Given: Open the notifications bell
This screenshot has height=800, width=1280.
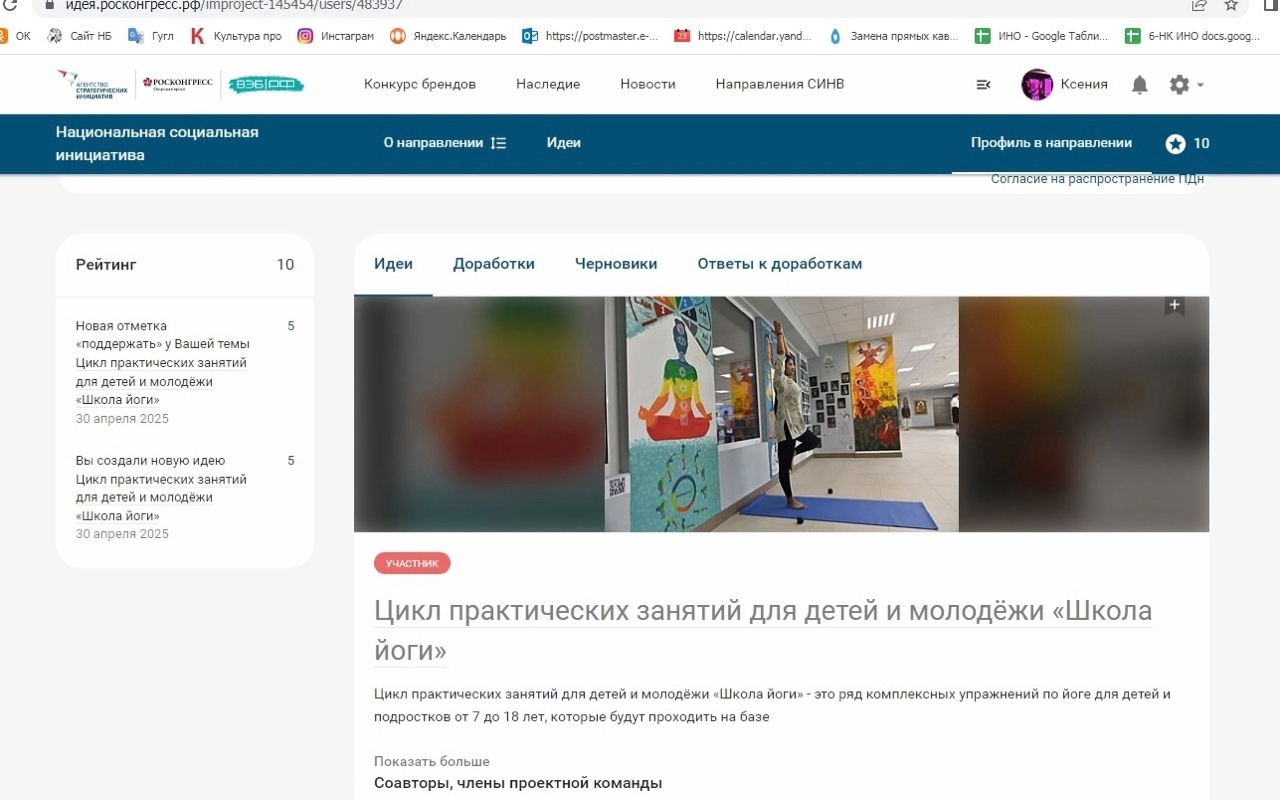Looking at the screenshot, I should pos(1139,85).
